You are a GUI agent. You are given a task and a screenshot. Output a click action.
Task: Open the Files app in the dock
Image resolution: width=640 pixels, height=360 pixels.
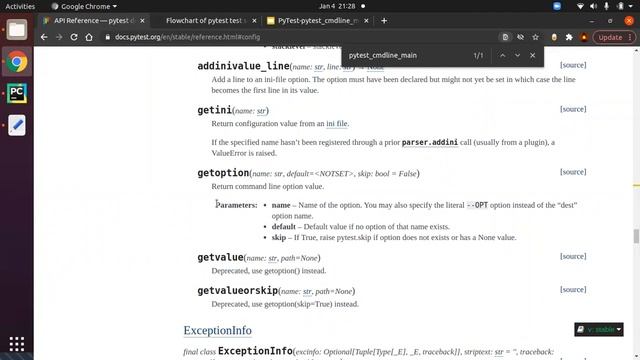(x=17, y=30)
